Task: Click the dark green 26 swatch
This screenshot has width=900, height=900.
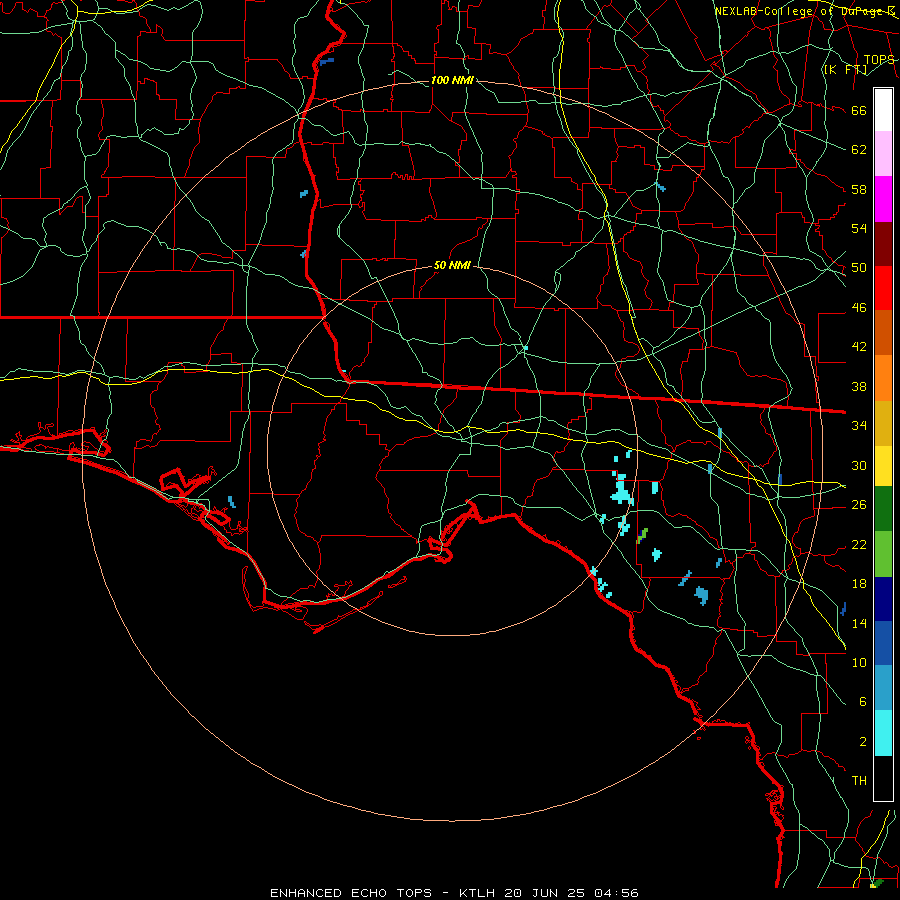Action: pos(883,509)
